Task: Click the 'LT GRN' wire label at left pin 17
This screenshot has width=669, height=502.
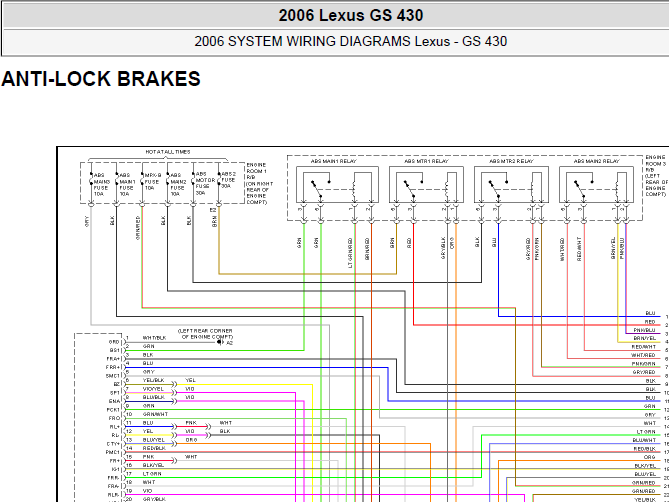Action: point(152,474)
